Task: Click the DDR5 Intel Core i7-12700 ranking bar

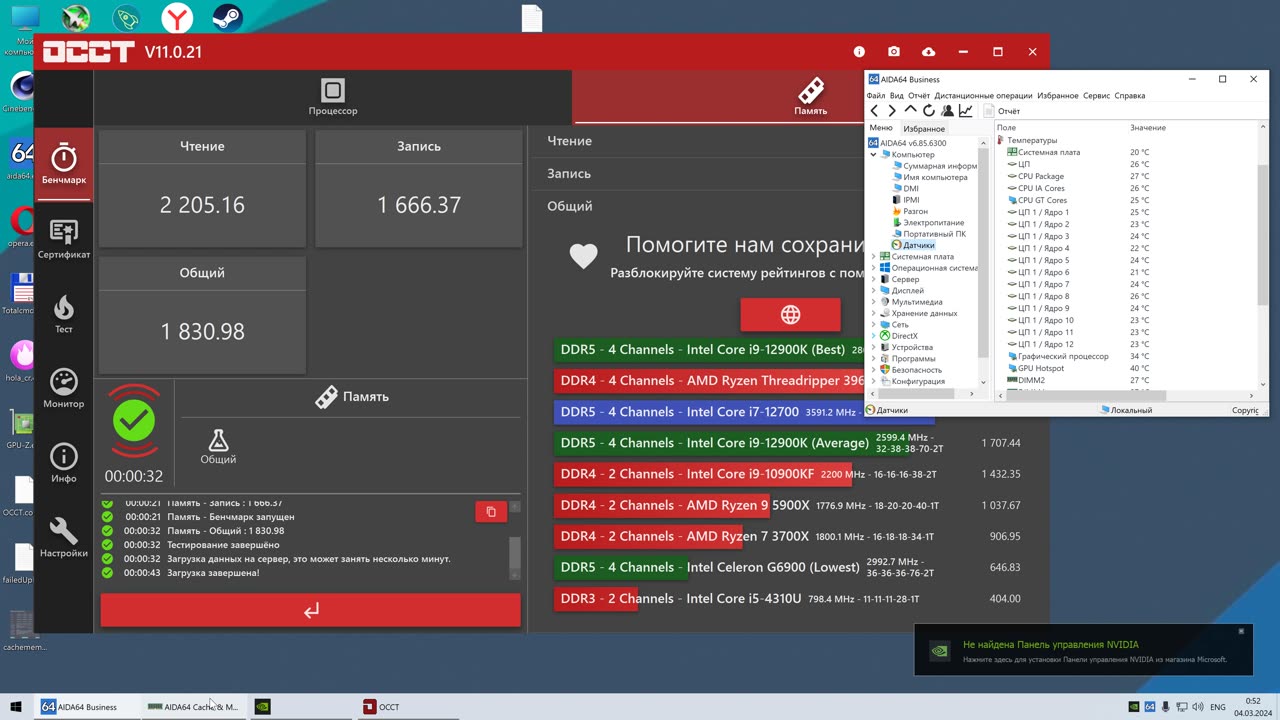Action: point(745,412)
